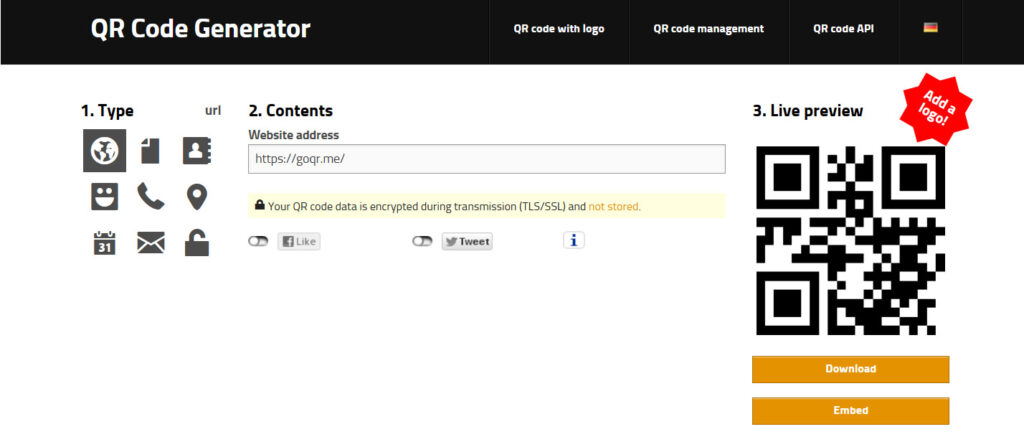1024x447 pixels.
Task: Click the red Add a logo badge
Action: pos(936,108)
